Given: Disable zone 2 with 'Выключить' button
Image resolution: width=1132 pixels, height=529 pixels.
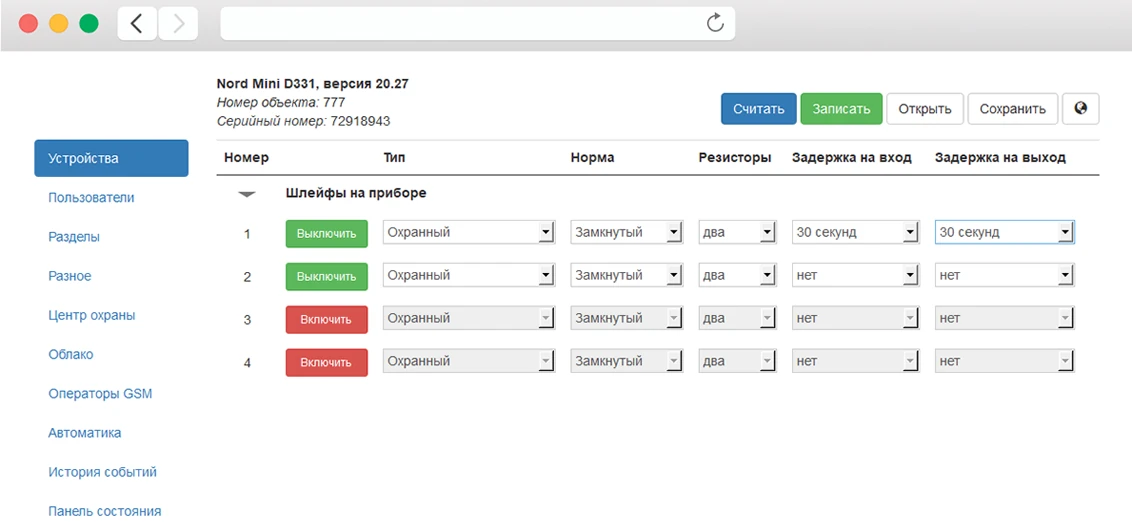Looking at the screenshot, I should [326, 277].
